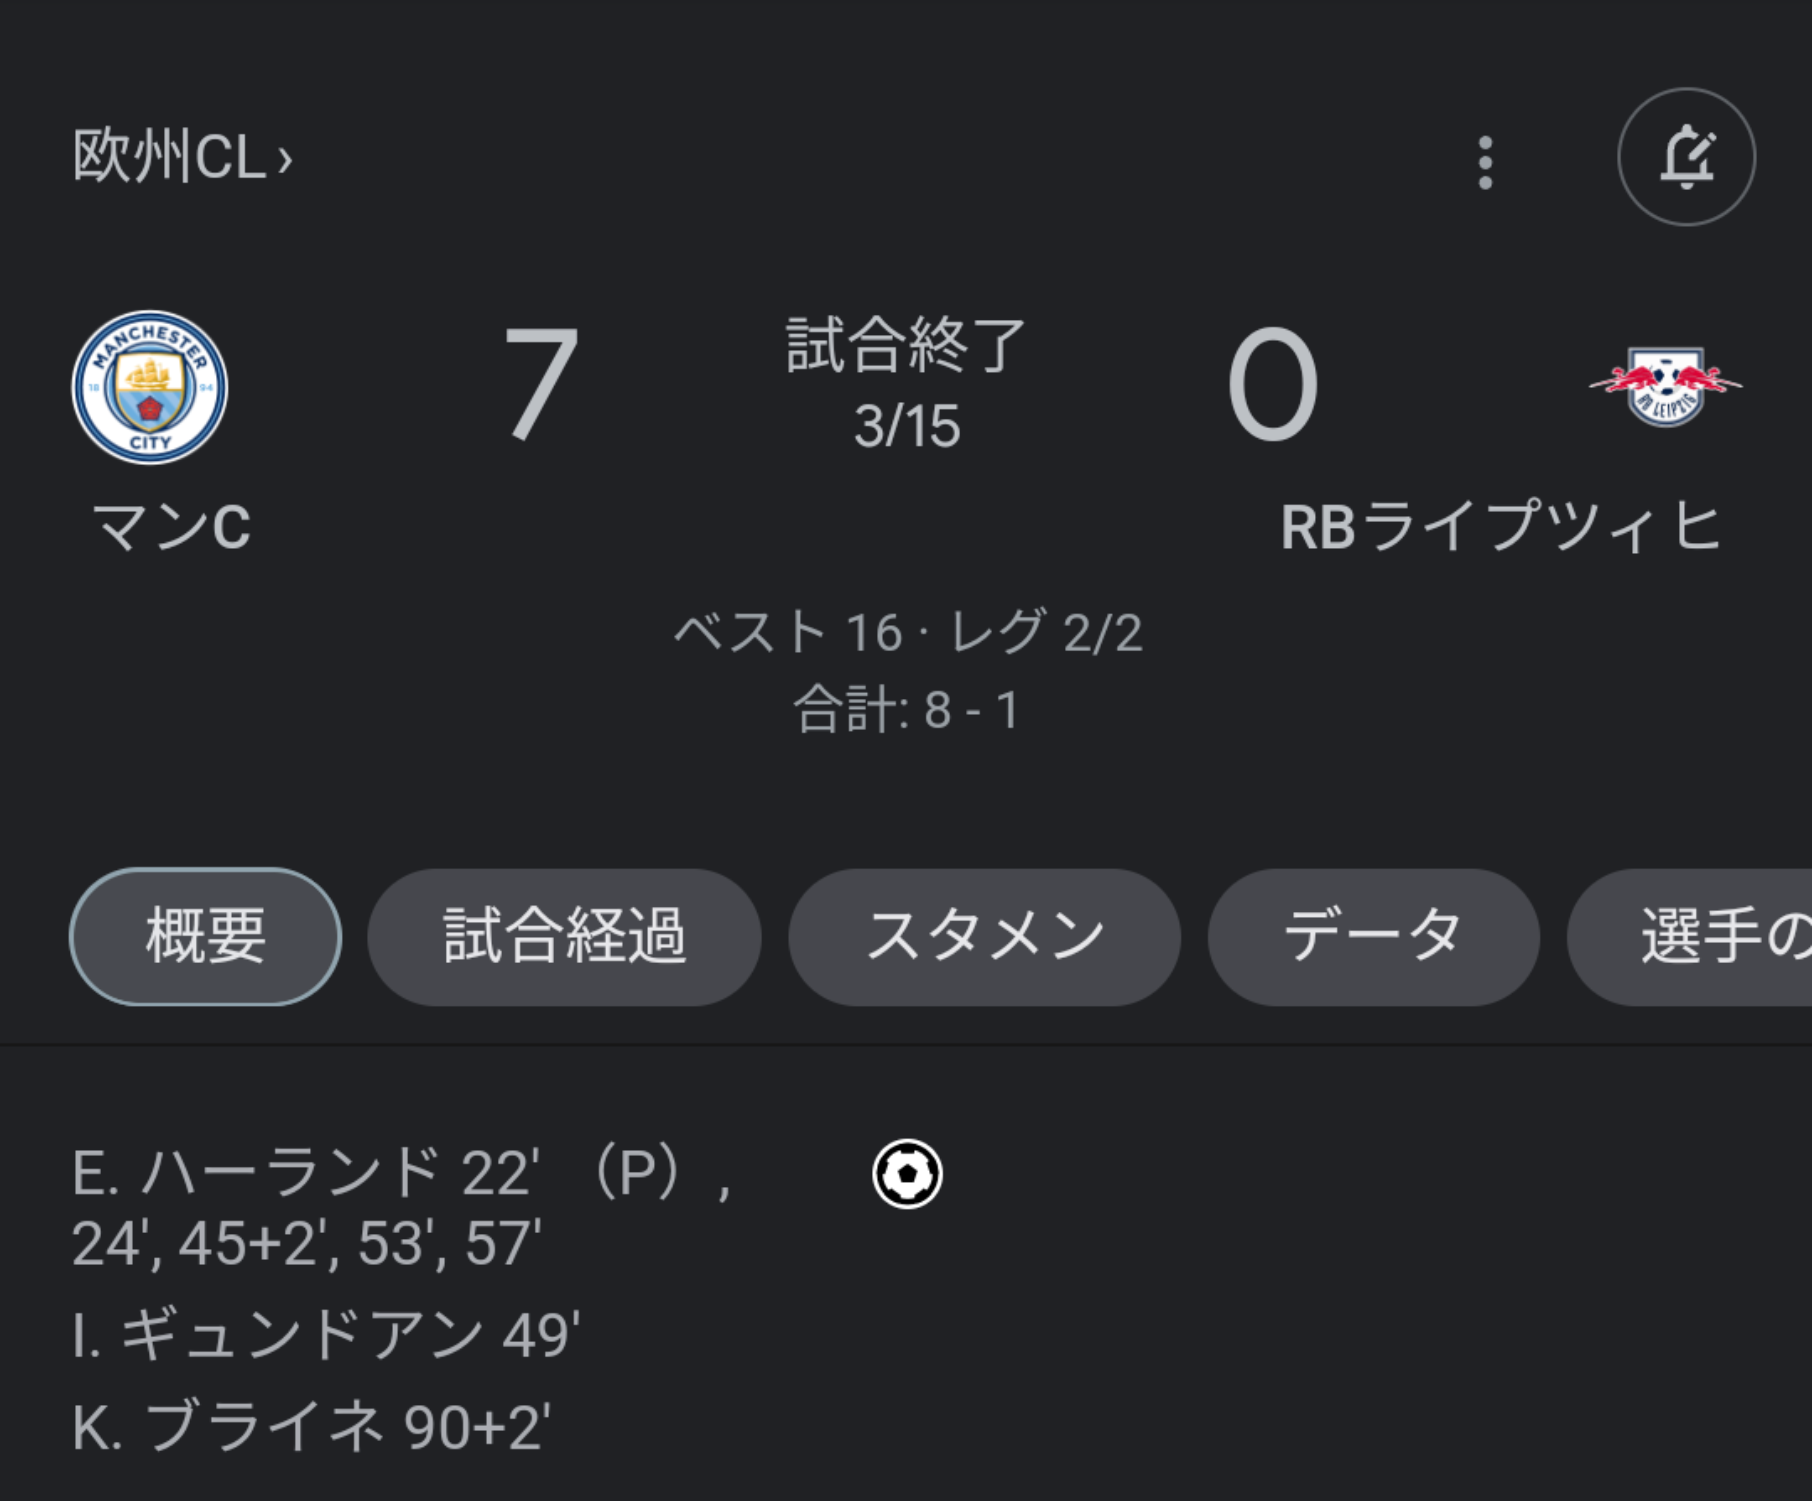Expand the chevron next to 欧州CL

tap(285, 159)
